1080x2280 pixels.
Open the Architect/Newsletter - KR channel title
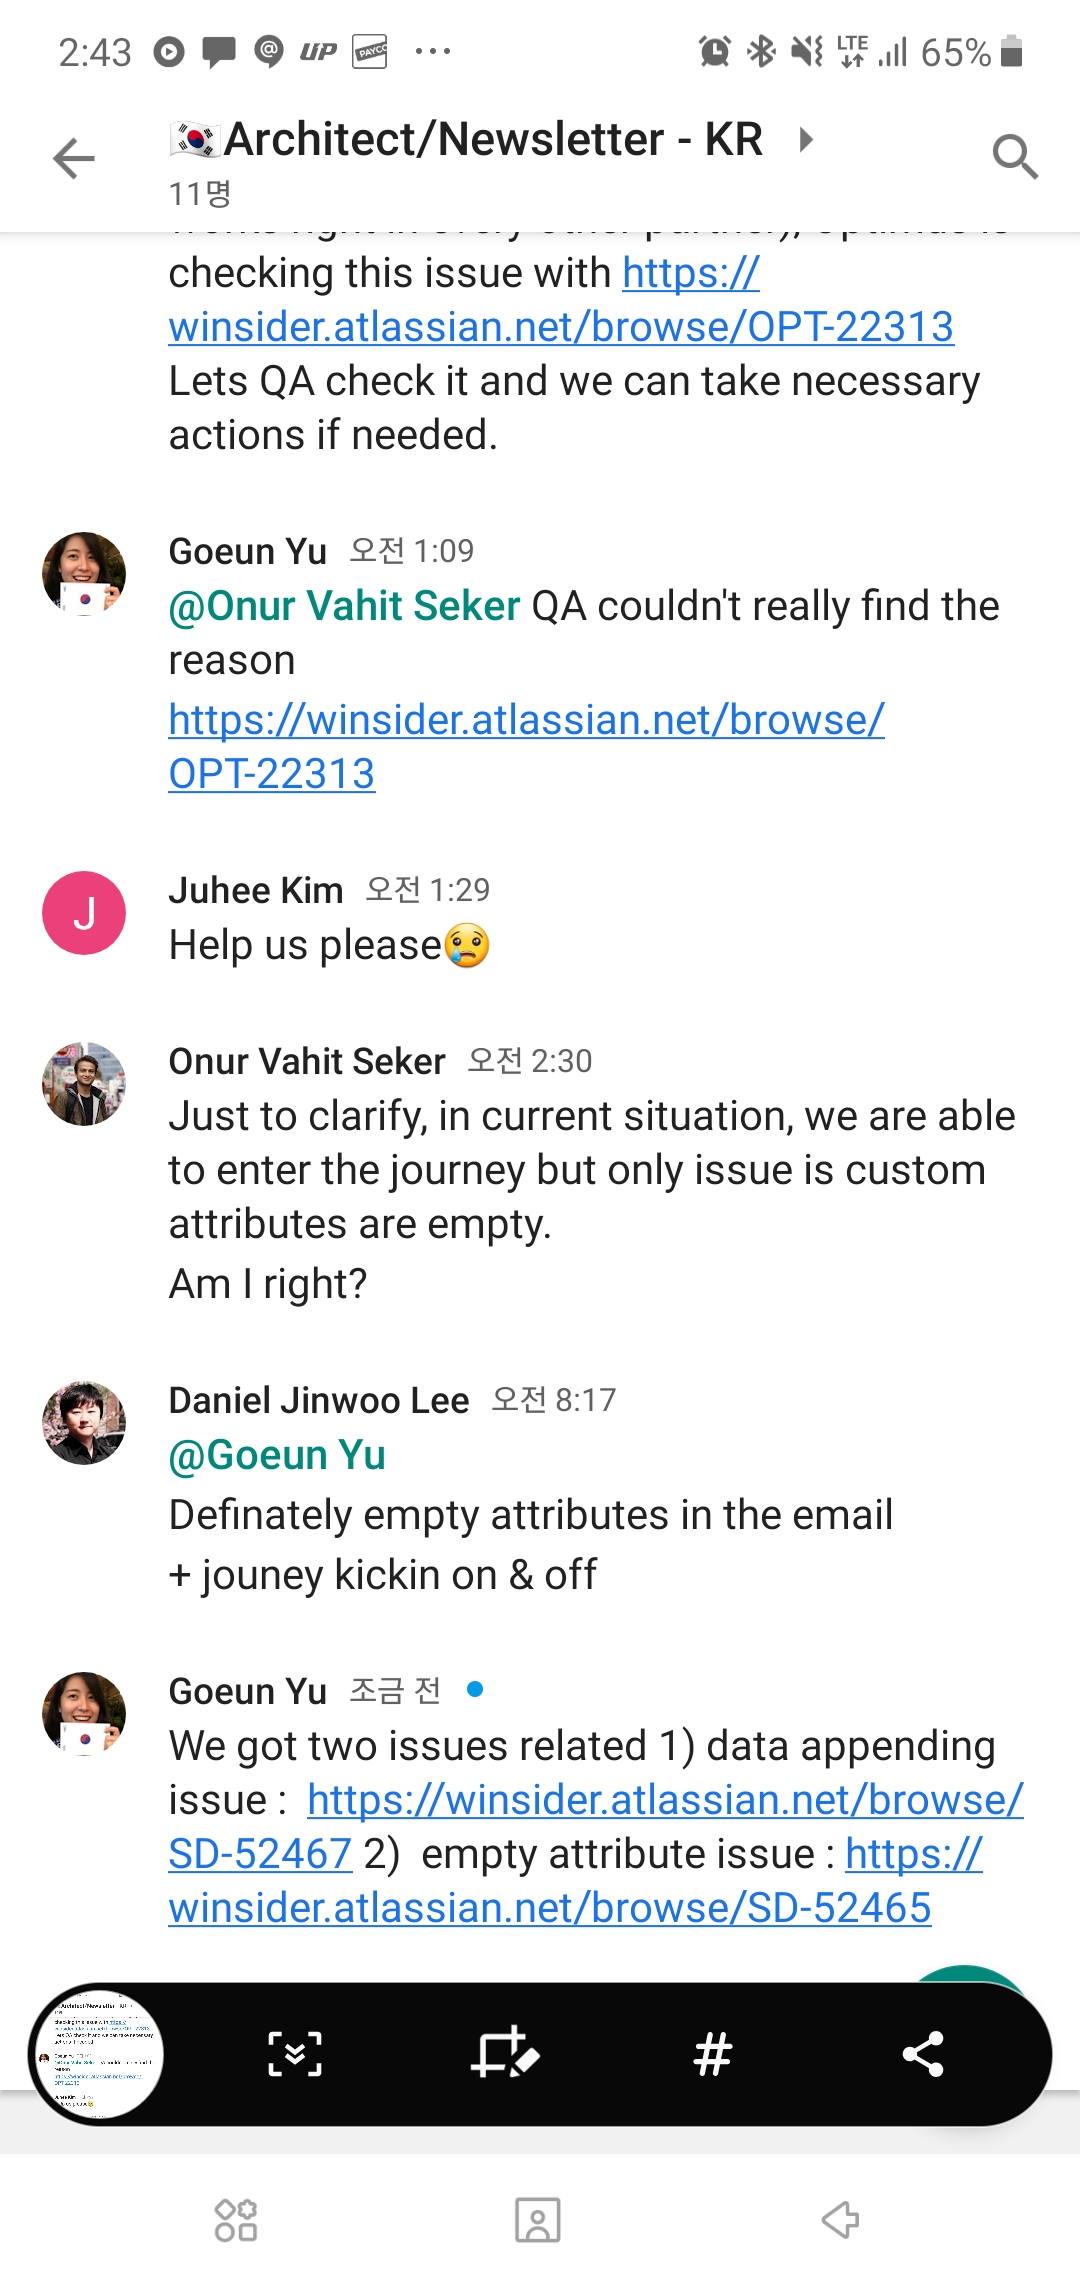(493, 139)
